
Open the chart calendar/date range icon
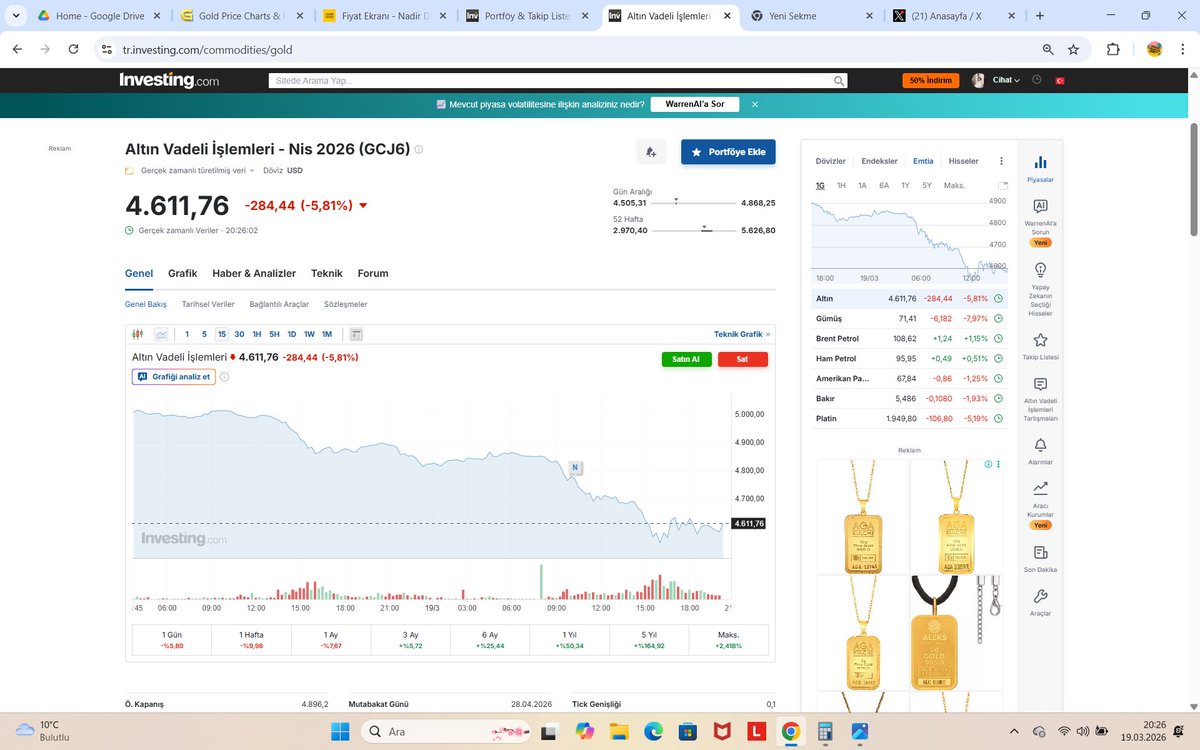tap(357, 334)
